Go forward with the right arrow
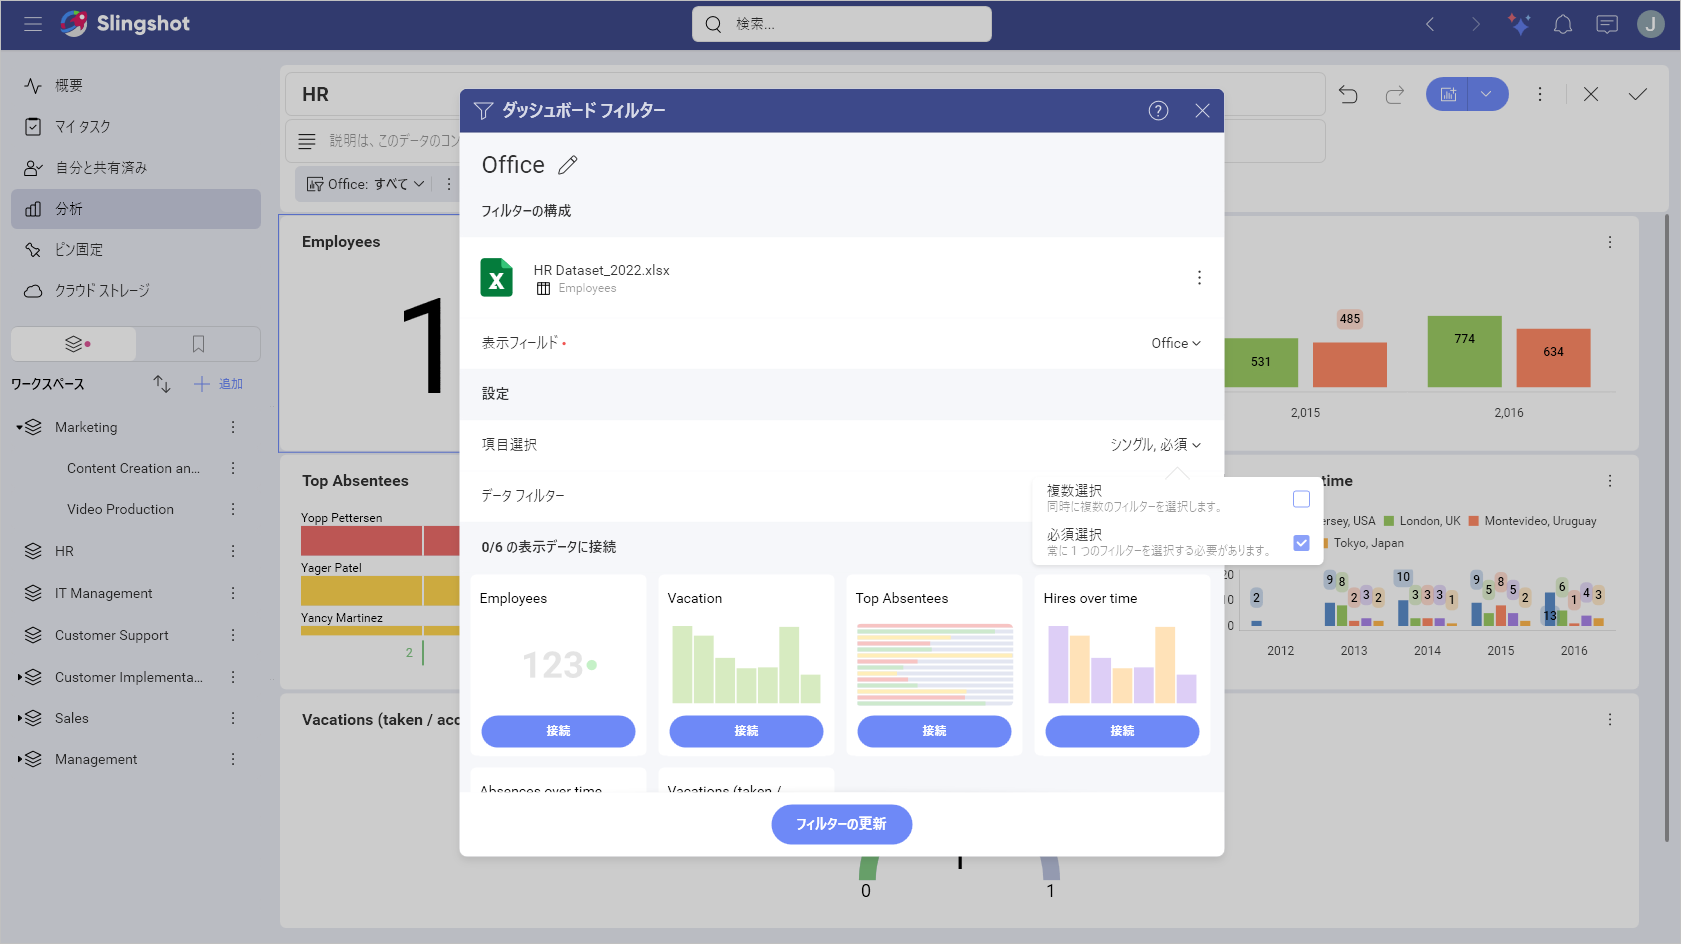This screenshot has height=944, width=1681. click(1475, 24)
